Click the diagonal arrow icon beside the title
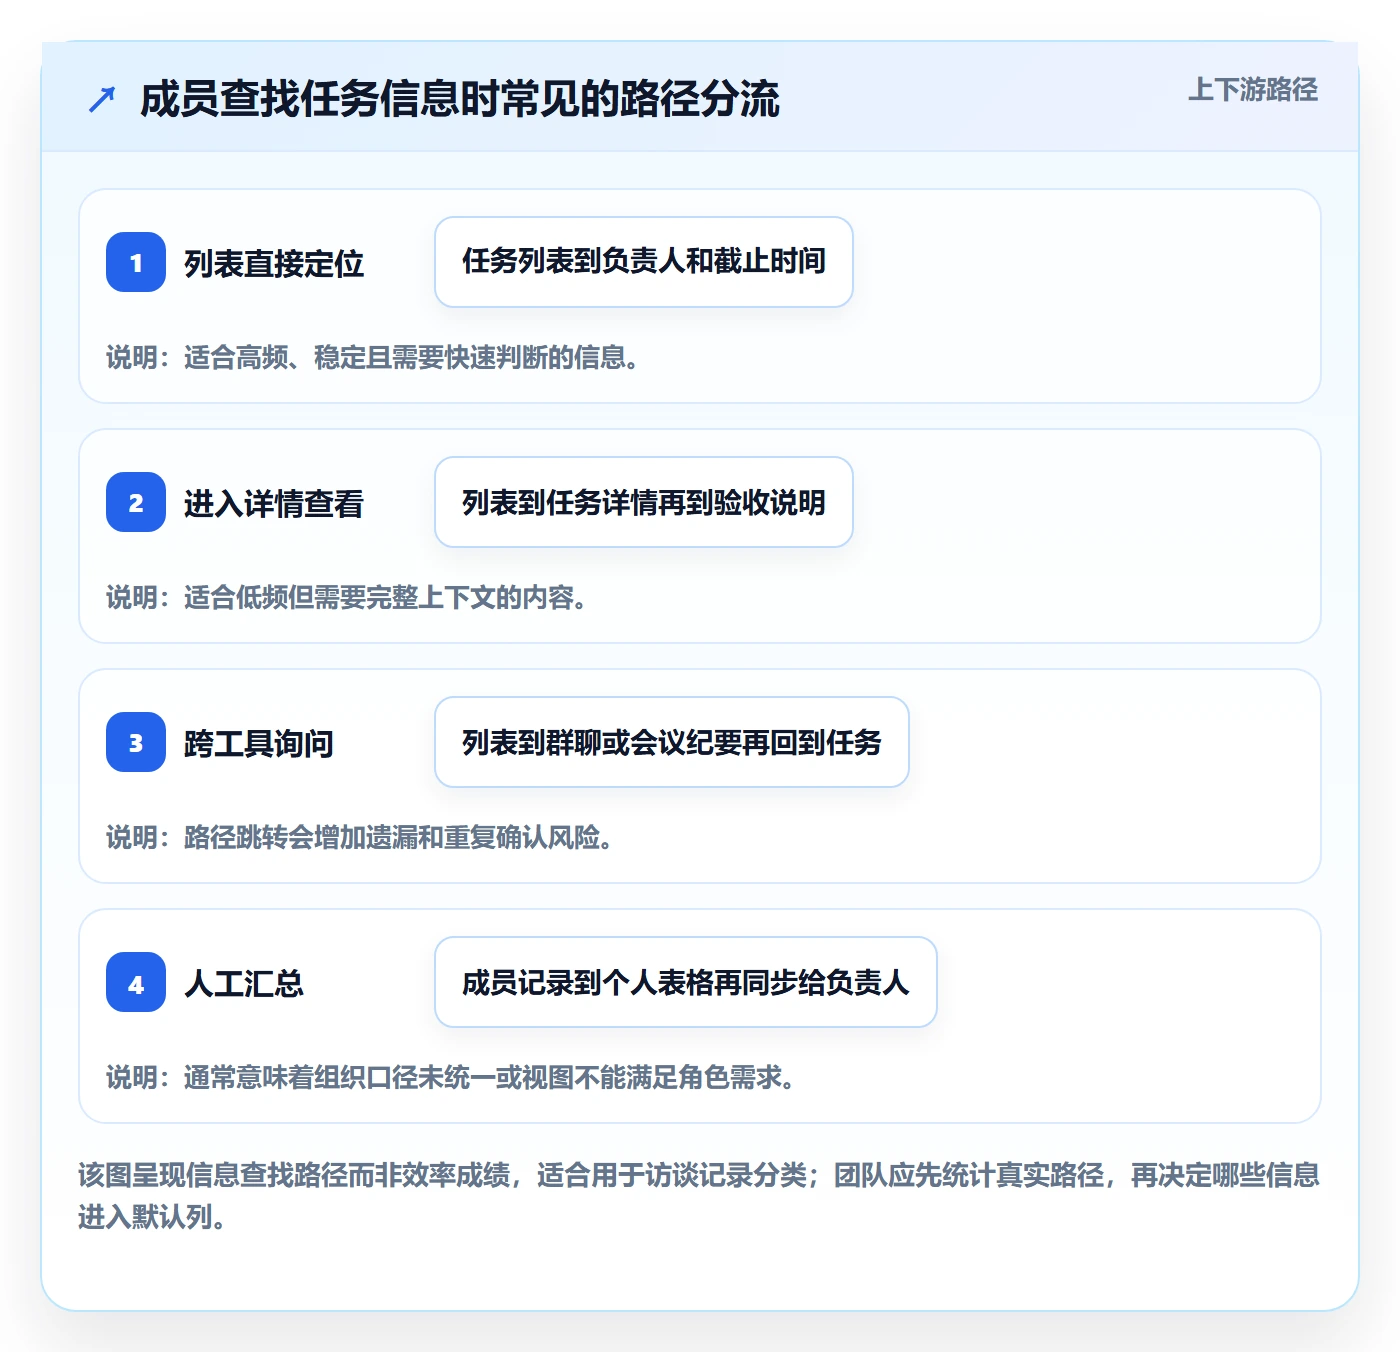The image size is (1400, 1352). click(102, 99)
